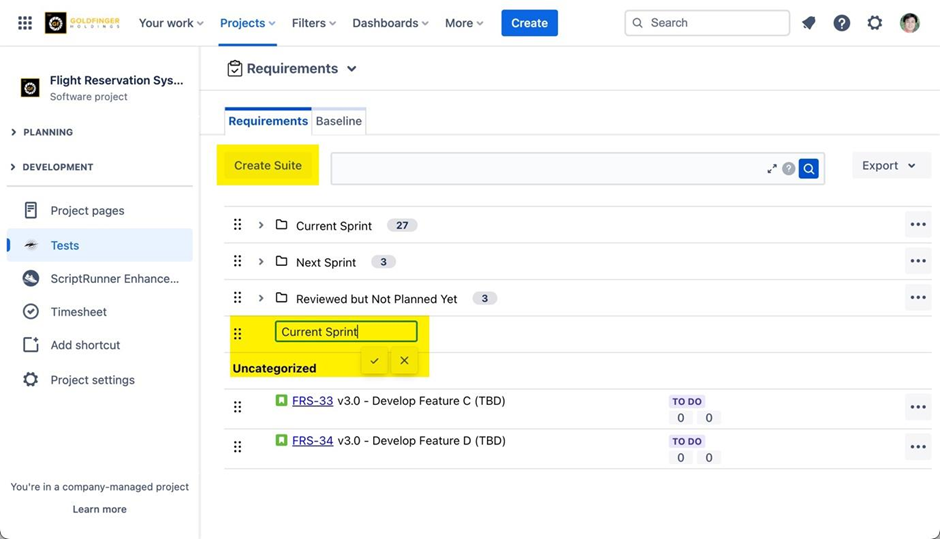
Task: Click the user profile avatar
Action: click(909, 23)
